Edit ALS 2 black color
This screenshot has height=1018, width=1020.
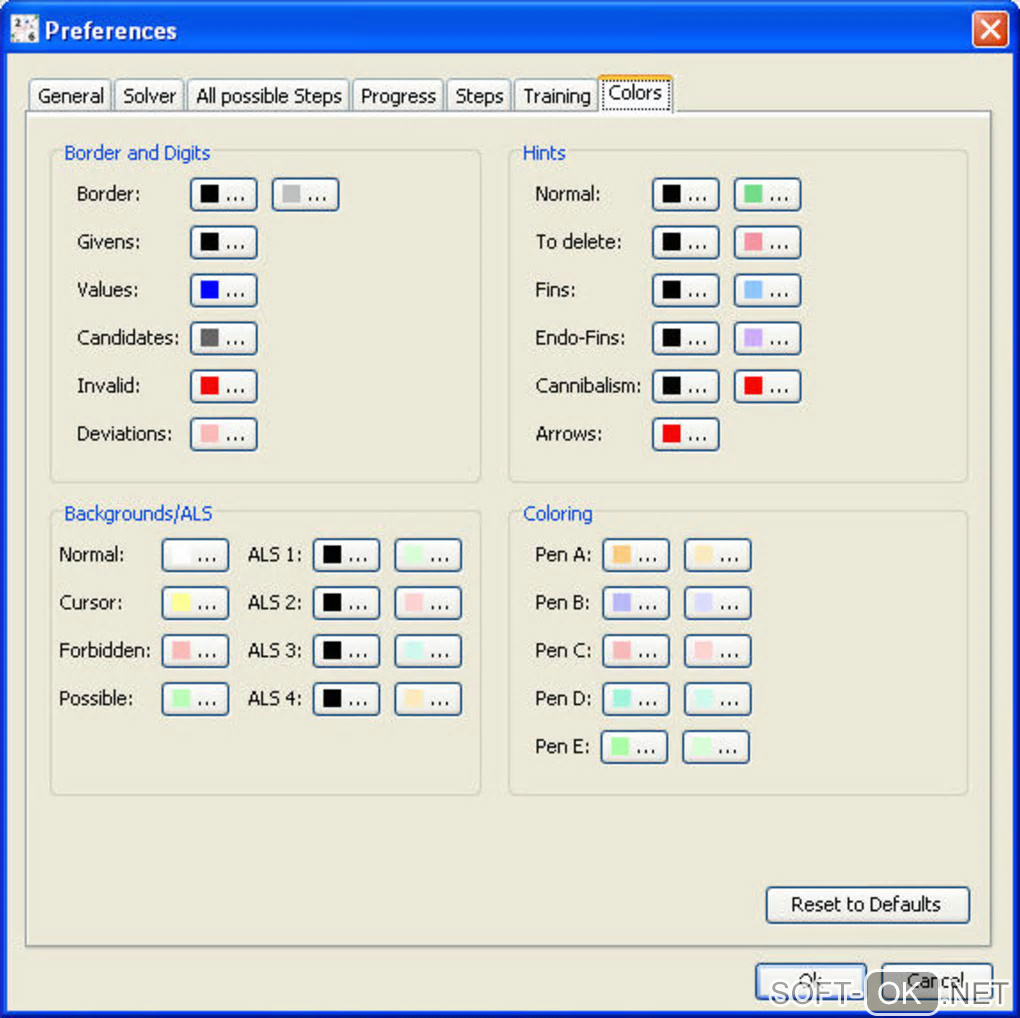pos(346,603)
